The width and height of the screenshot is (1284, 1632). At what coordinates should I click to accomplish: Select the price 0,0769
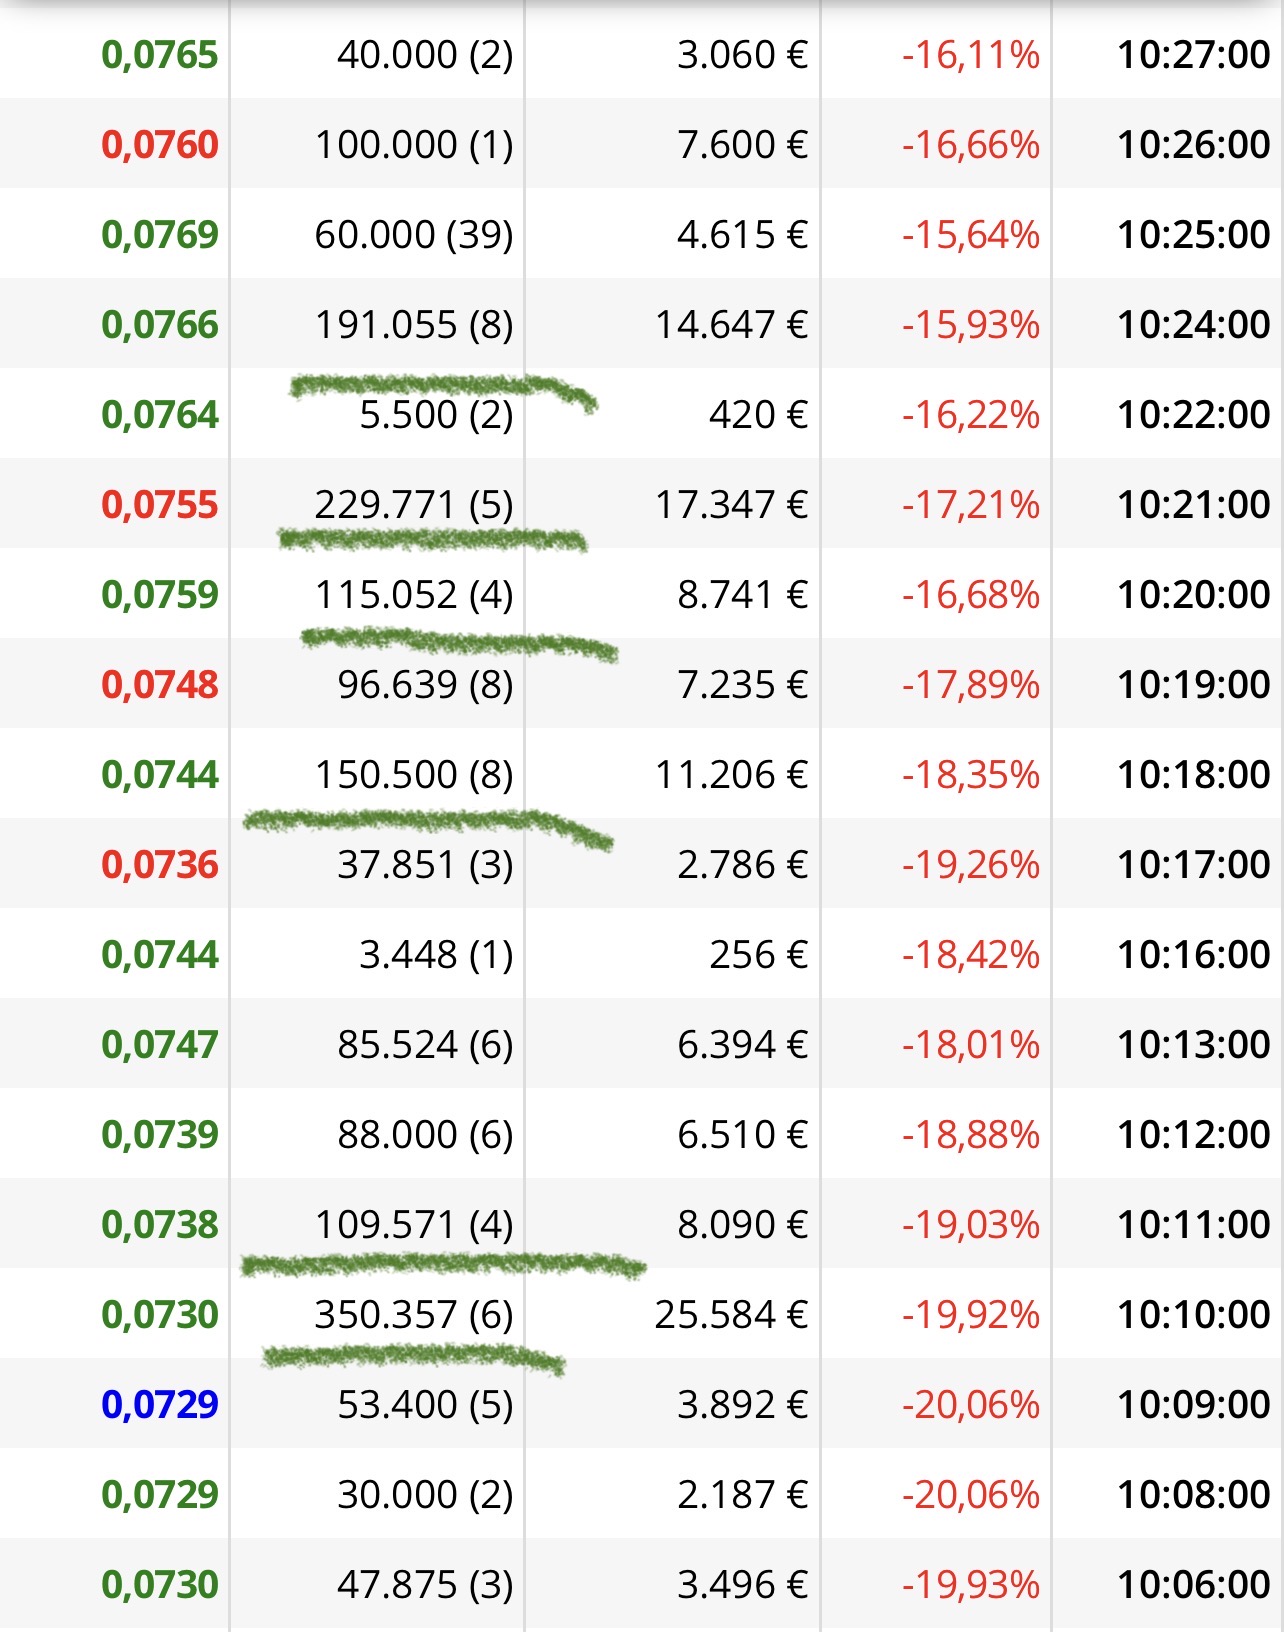click(x=160, y=235)
